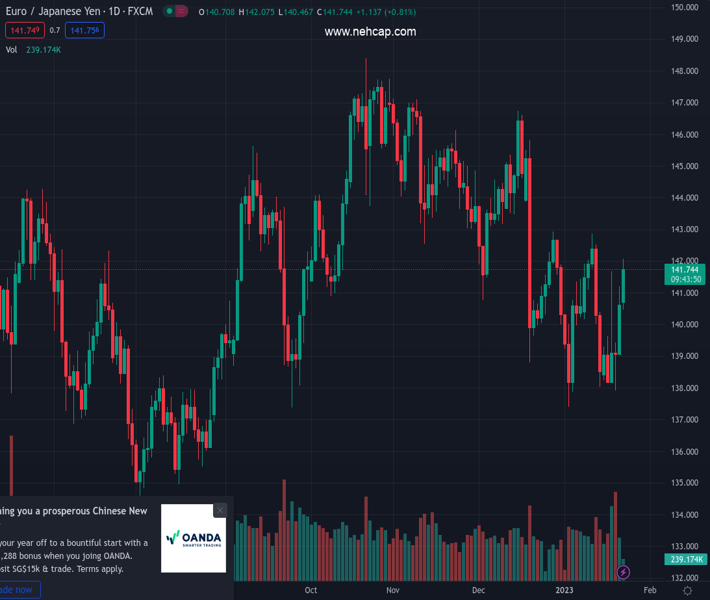Image resolution: width=710 pixels, height=600 pixels.
Task: Click the OANDA logo thumbnail
Action: [x=194, y=538]
